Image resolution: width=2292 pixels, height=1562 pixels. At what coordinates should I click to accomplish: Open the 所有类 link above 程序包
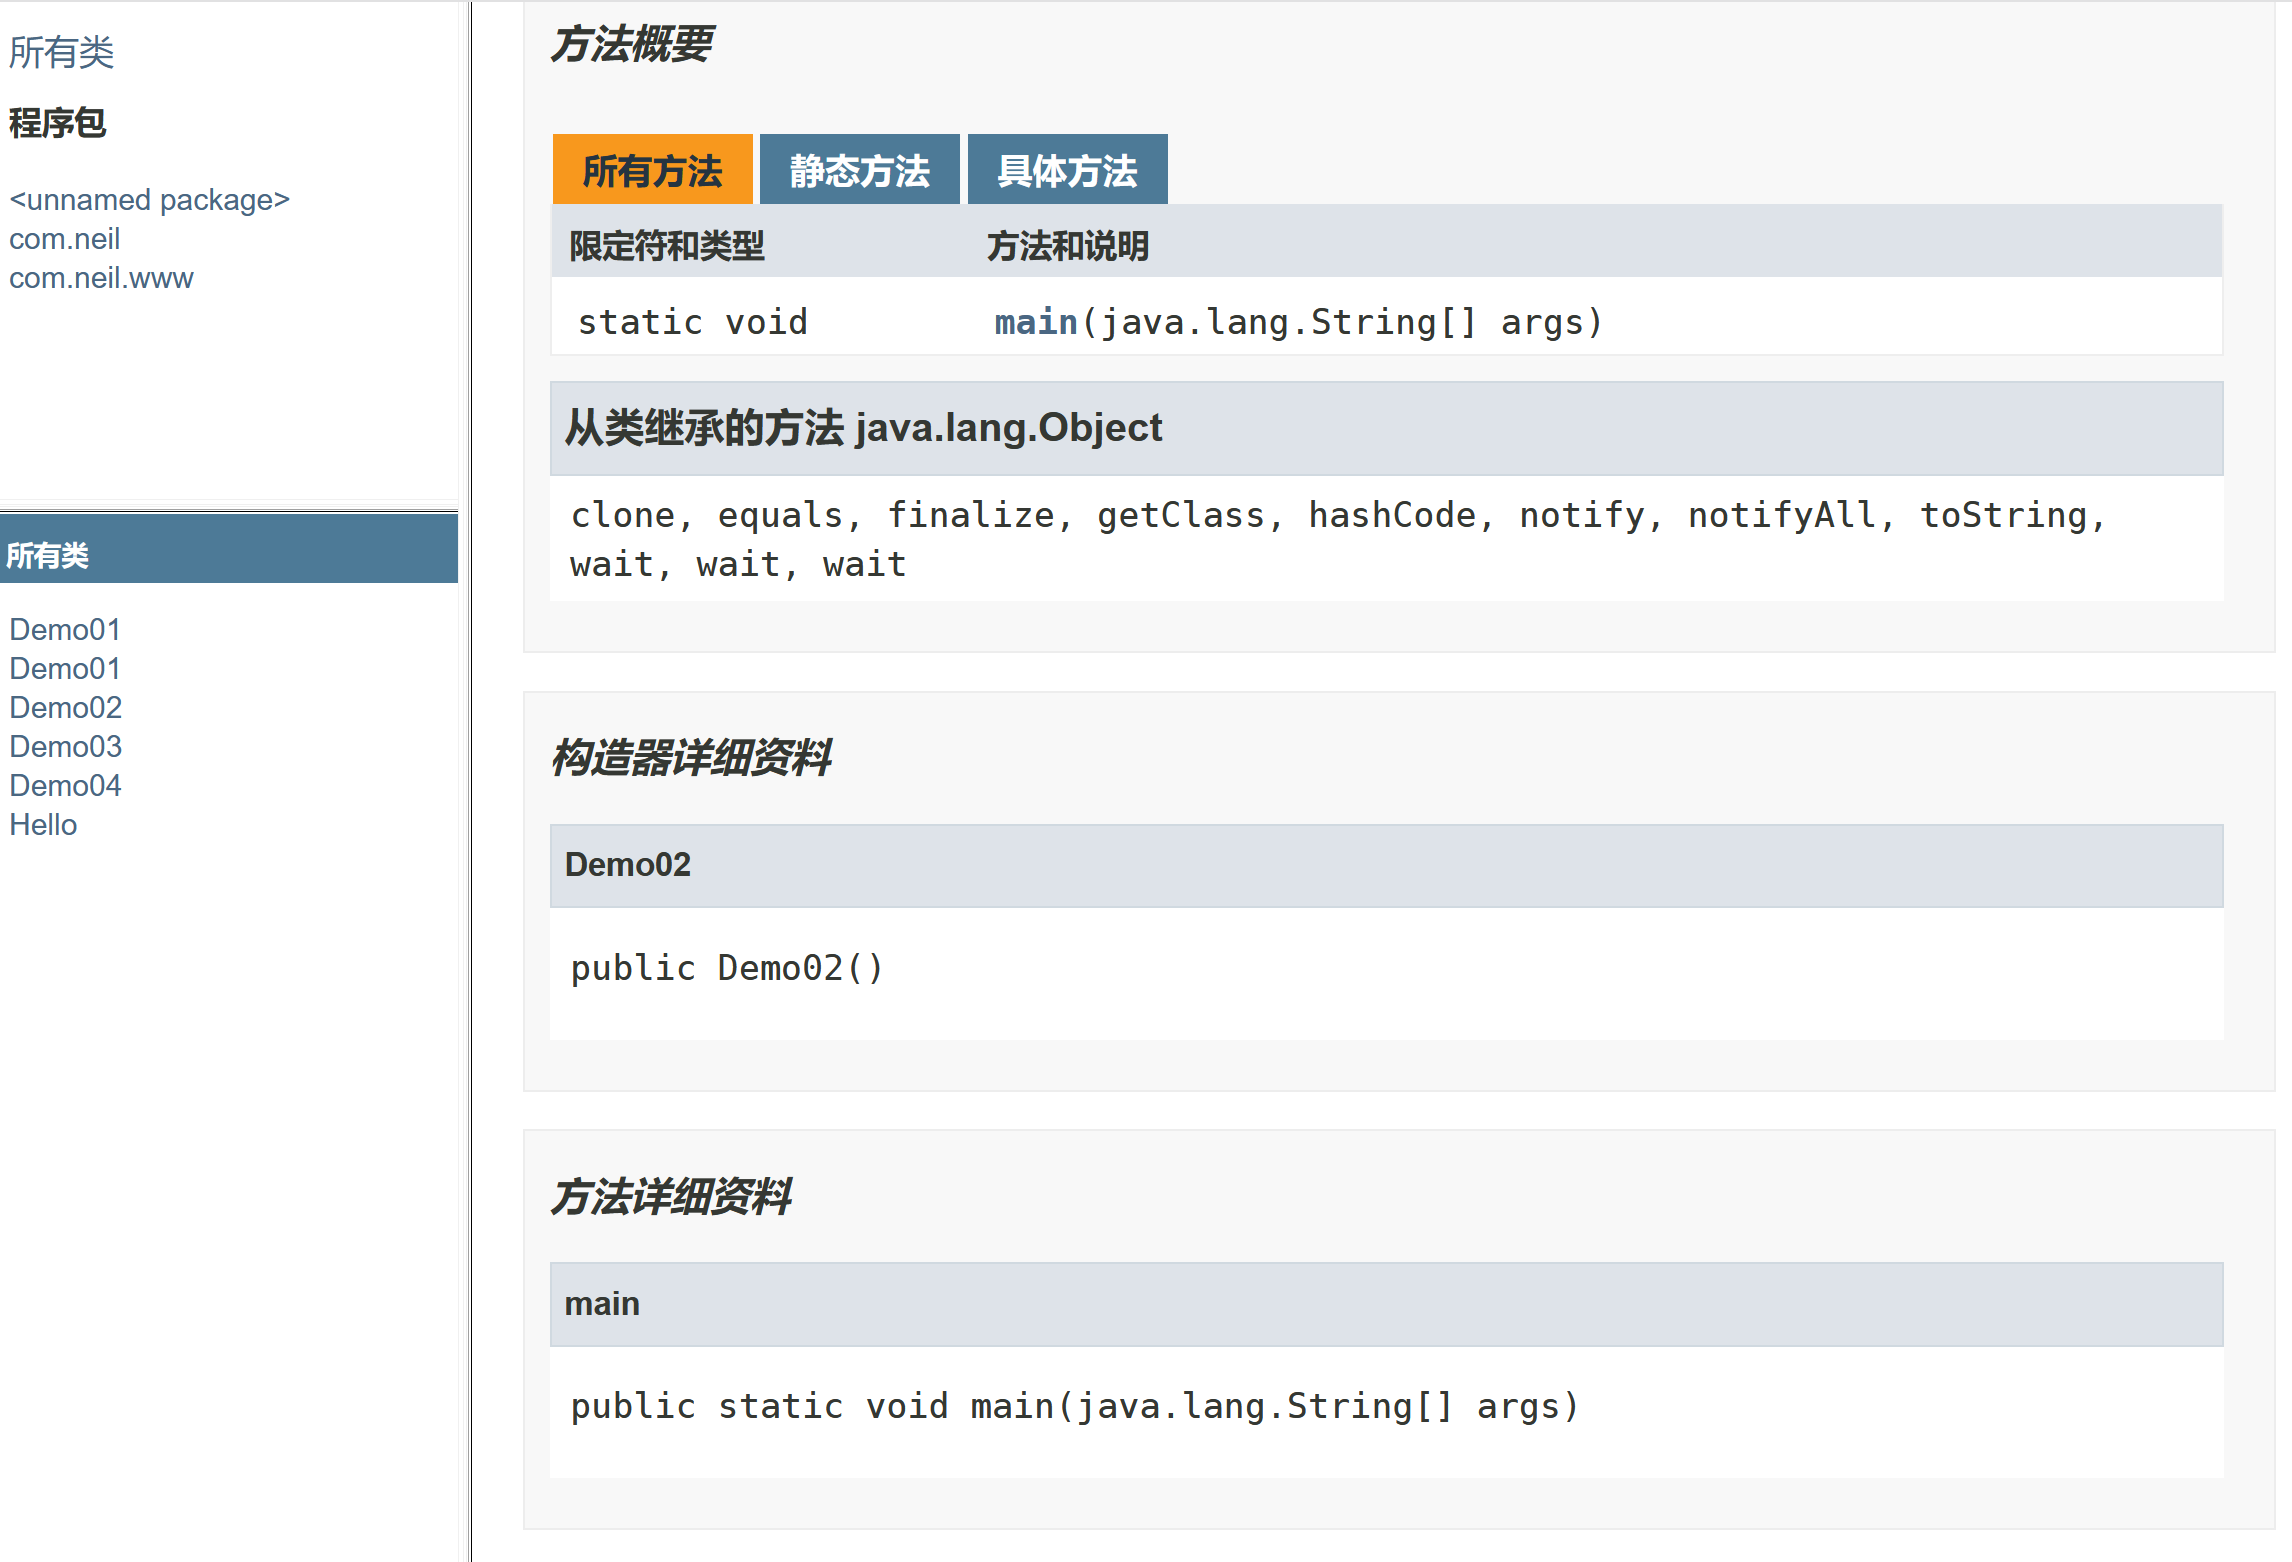(61, 53)
